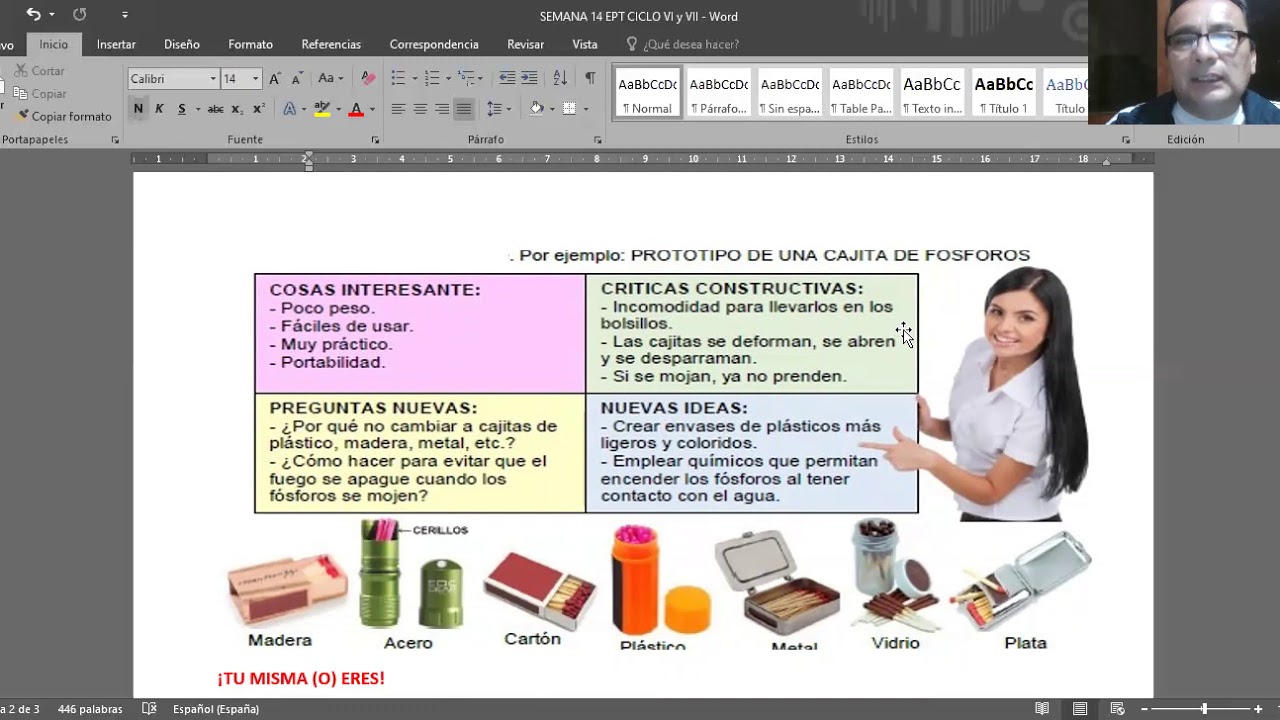Viewport: 1280px width, 720px height.
Task: Open the Correspondencia tab
Action: (434, 44)
